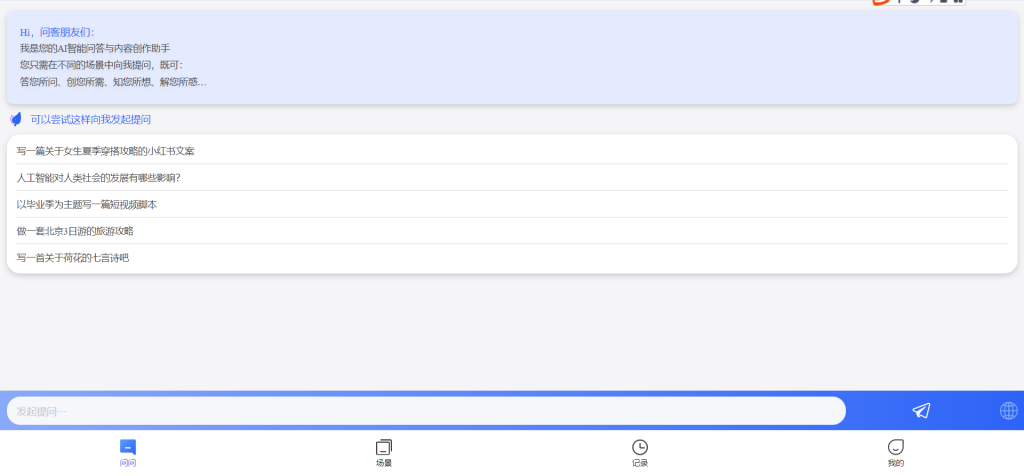Choose the 人工智能对人类社会 influence question
The height and width of the screenshot is (476, 1024).
[512, 178]
